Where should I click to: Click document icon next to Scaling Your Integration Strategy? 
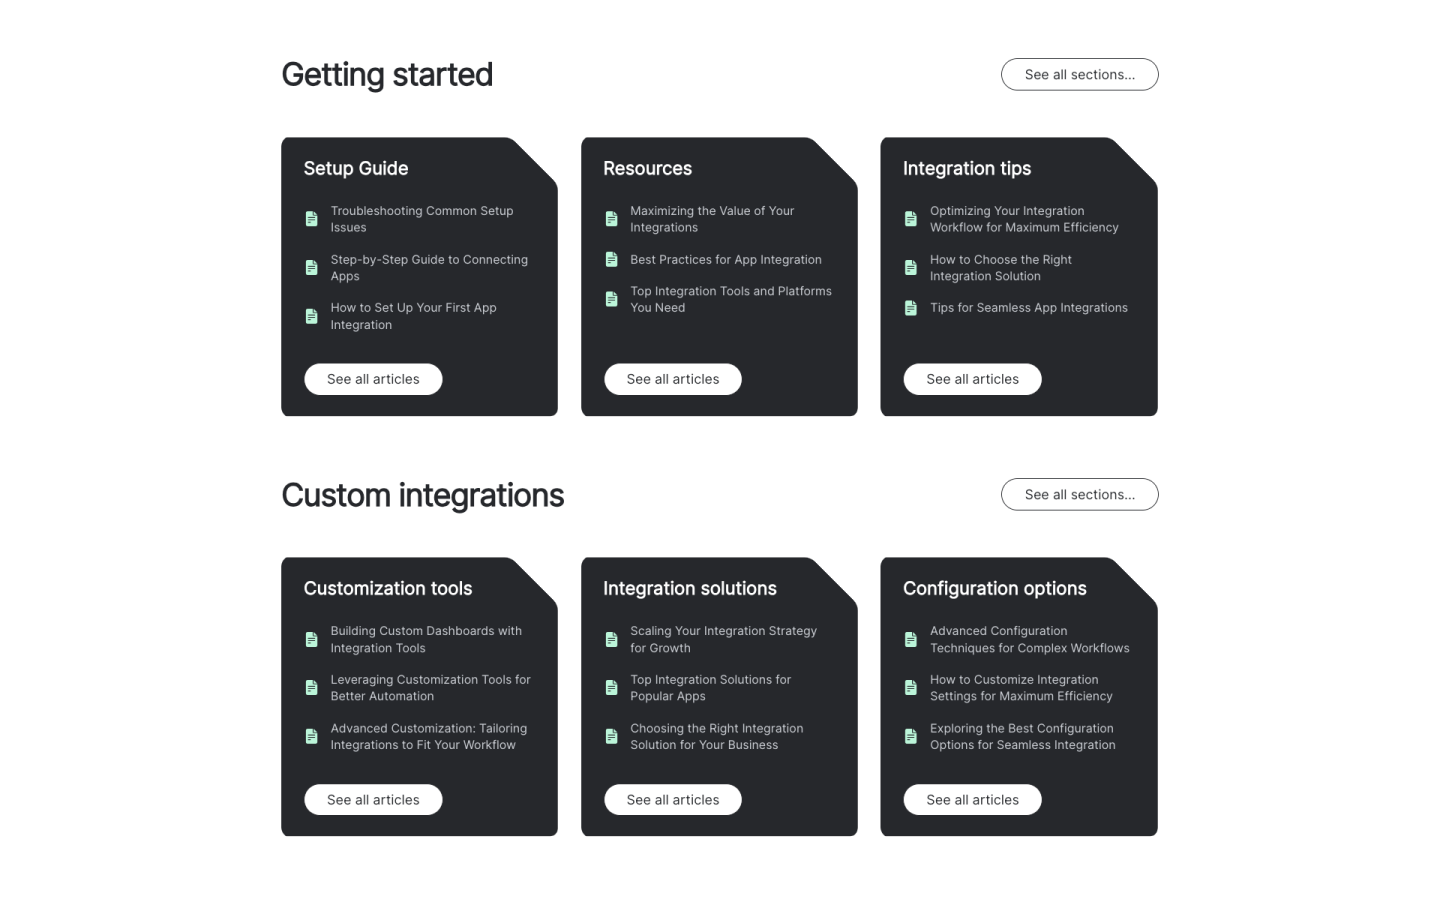pyautogui.click(x=611, y=639)
